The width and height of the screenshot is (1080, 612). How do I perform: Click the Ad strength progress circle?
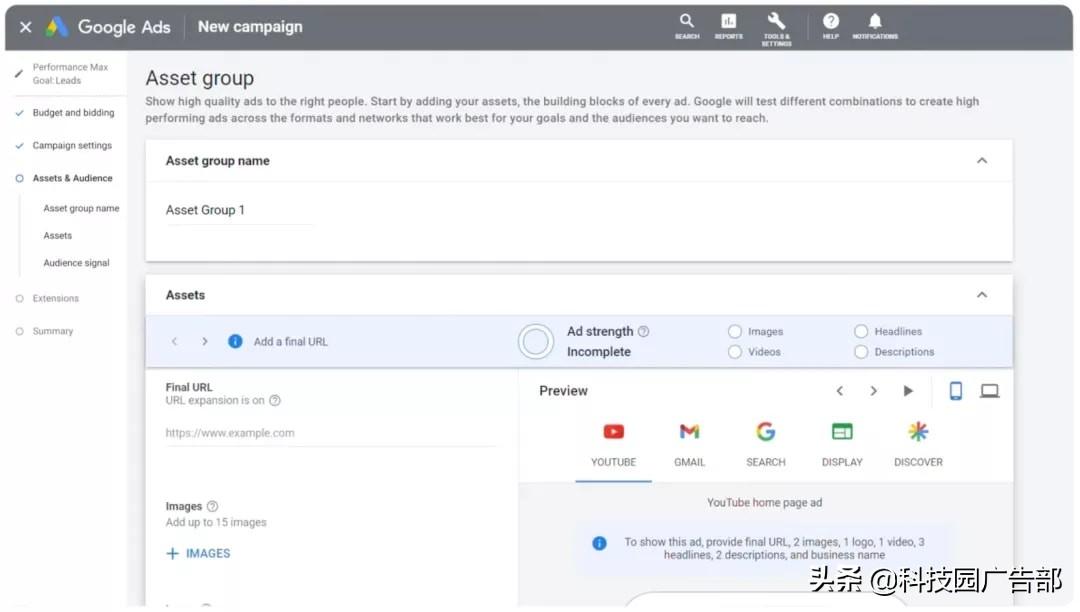[x=536, y=341]
